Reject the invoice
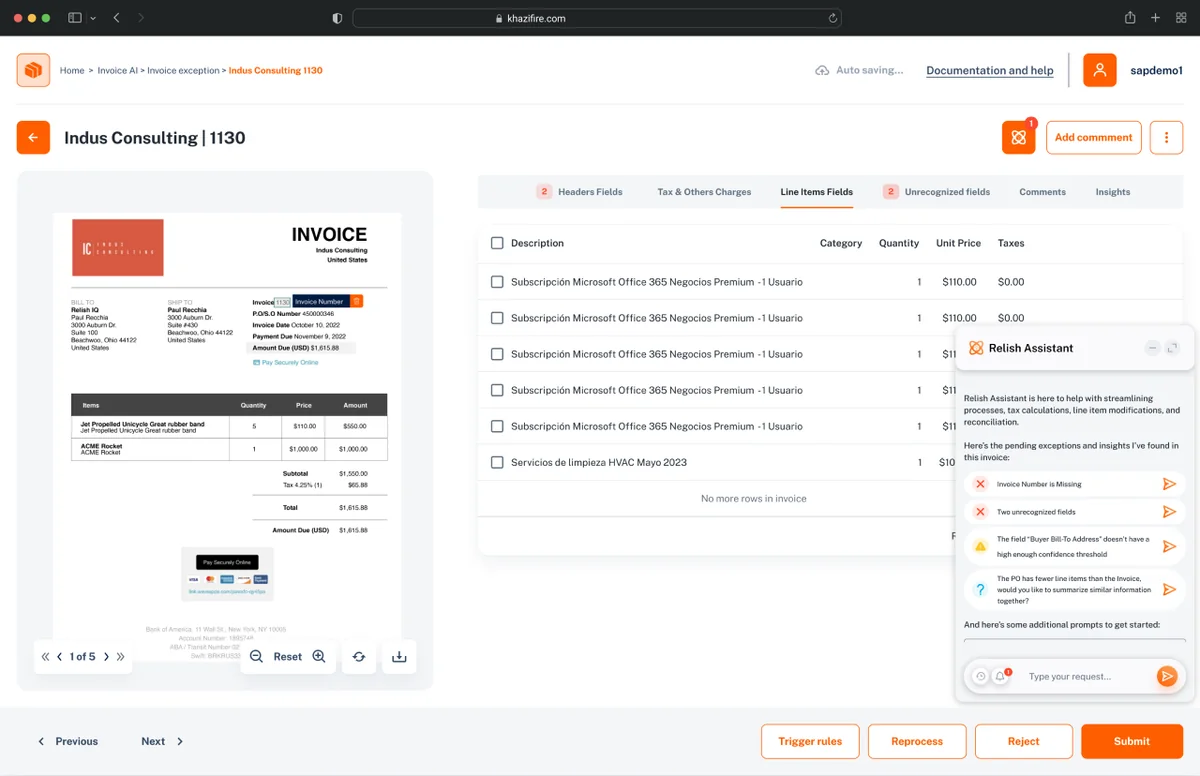The height and width of the screenshot is (776, 1200). [1023, 742]
